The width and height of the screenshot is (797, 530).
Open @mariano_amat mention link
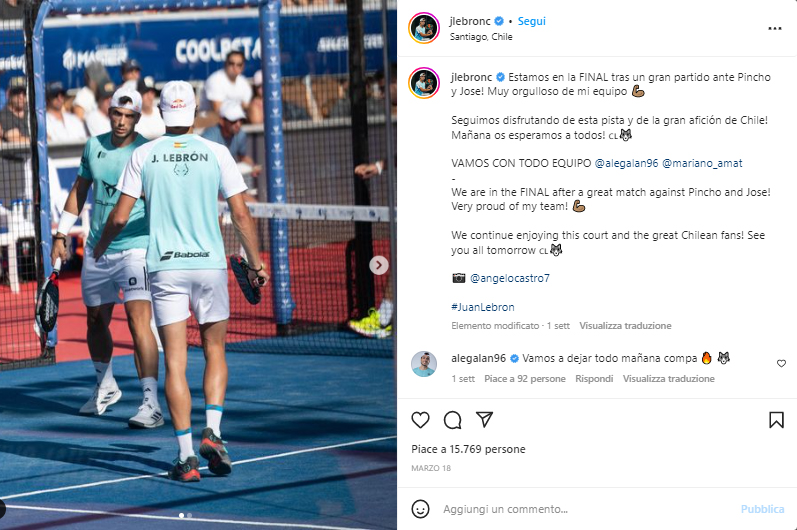(702, 163)
